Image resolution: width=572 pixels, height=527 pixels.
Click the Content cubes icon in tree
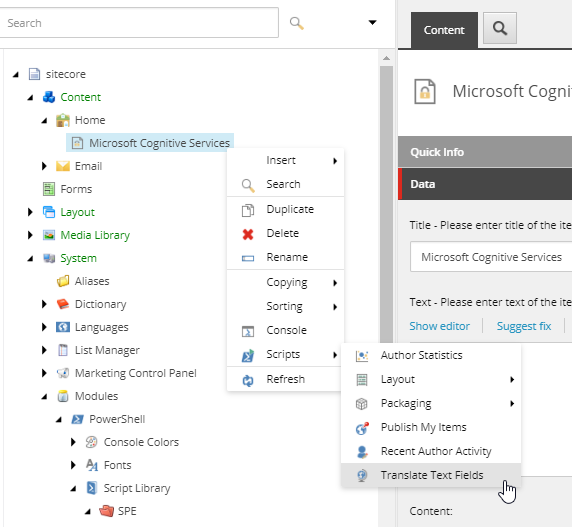[x=49, y=97]
